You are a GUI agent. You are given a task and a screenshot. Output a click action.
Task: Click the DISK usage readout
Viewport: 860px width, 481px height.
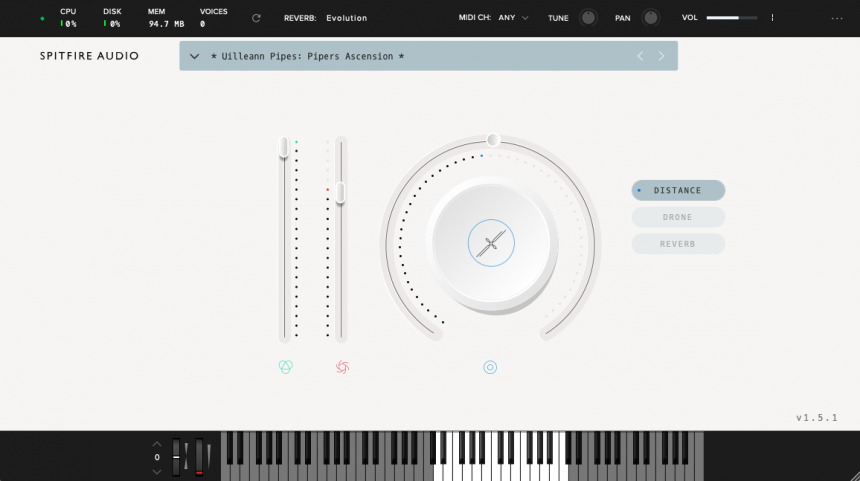click(112, 18)
